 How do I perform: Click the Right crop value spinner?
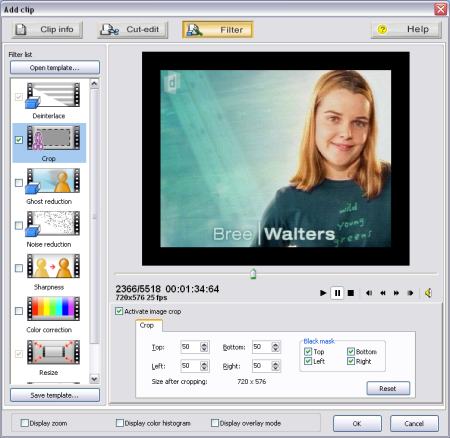[x=275, y=366]
